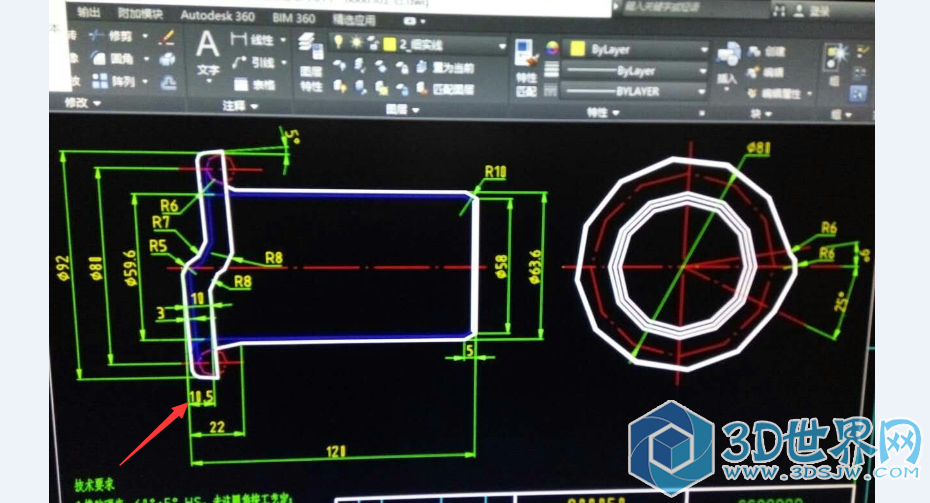This screenshot has width=930, height=503.
Task: Toggle Layer Lock icon in Layers panel
Action: pyautogui.click(x=402, y=68)
